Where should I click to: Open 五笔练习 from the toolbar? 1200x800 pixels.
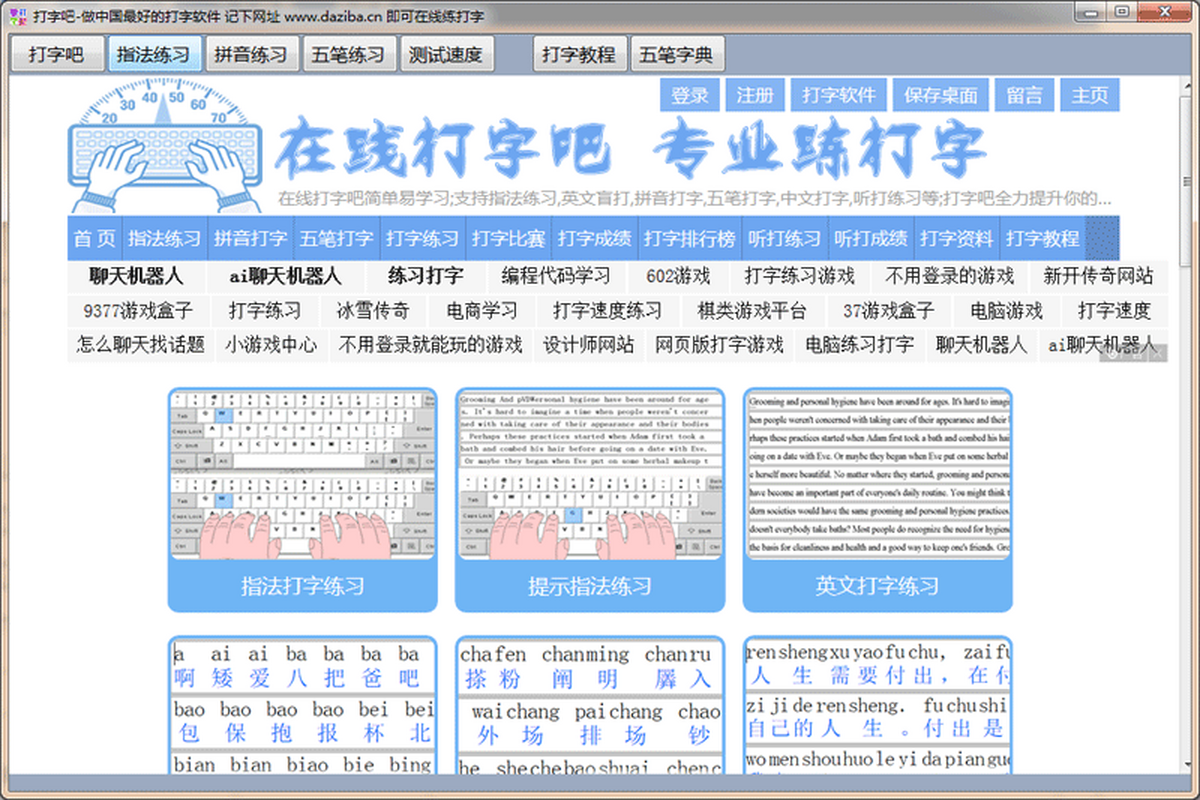coord(349,55)
